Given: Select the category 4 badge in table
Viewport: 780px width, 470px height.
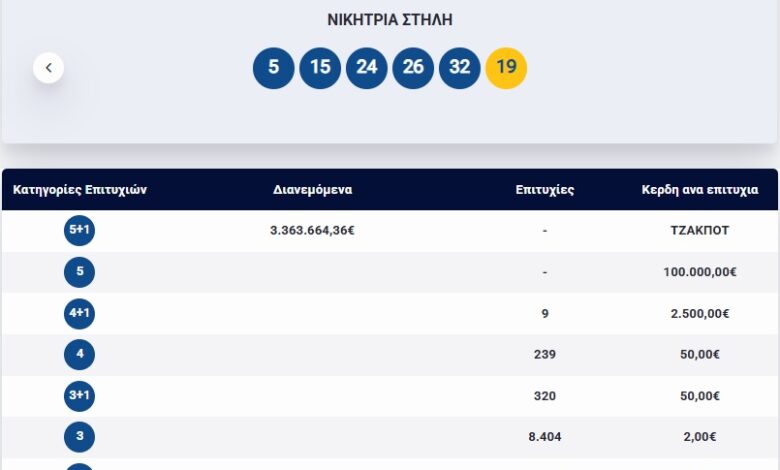Looking at the screenshot, I should (x=79, y=354).
